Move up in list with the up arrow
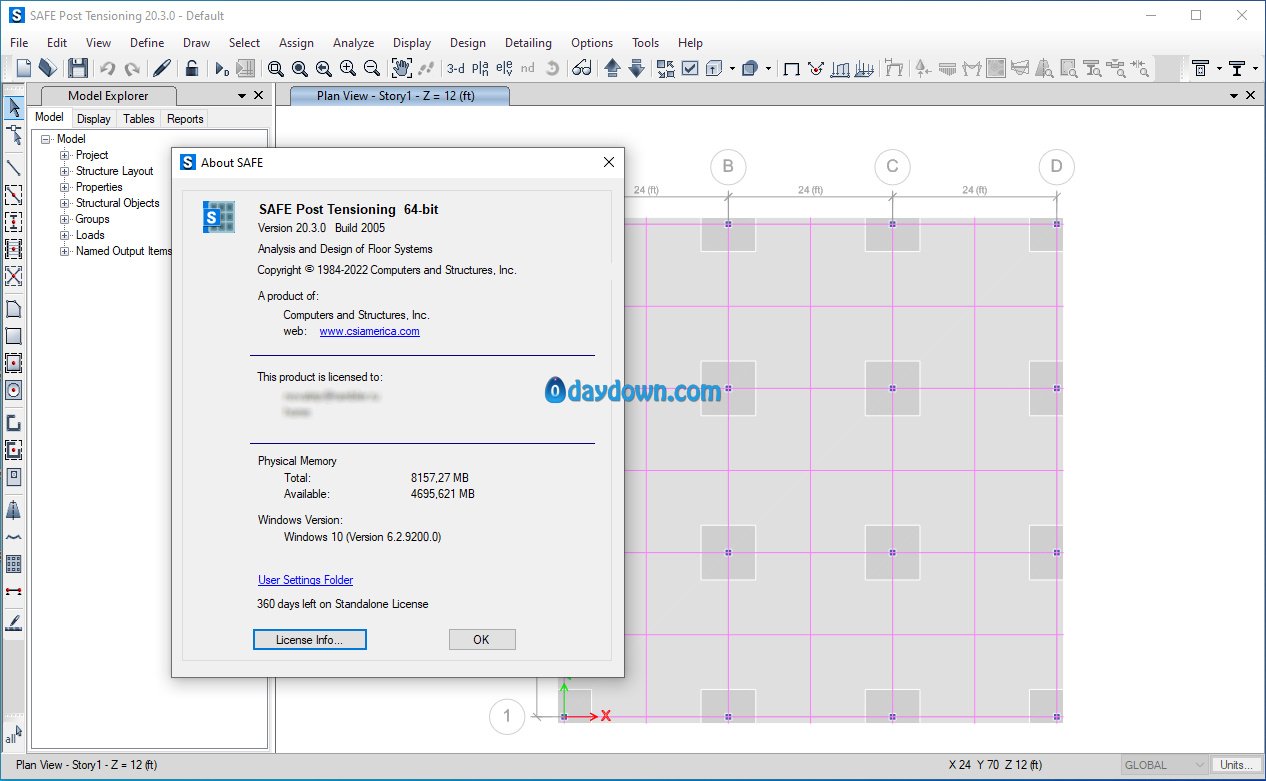Viewport: 1266px width, 781px height. click(x=612, y=68)
